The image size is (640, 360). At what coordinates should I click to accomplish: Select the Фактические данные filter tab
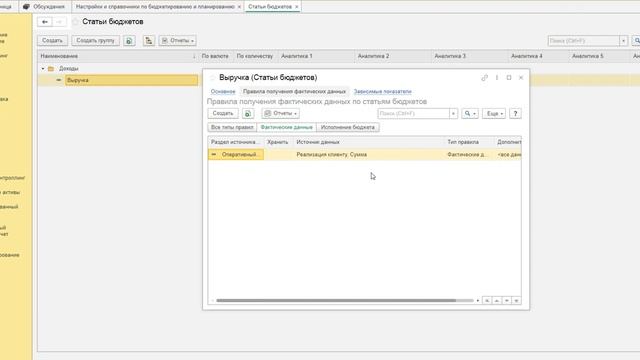click(287, 127)
